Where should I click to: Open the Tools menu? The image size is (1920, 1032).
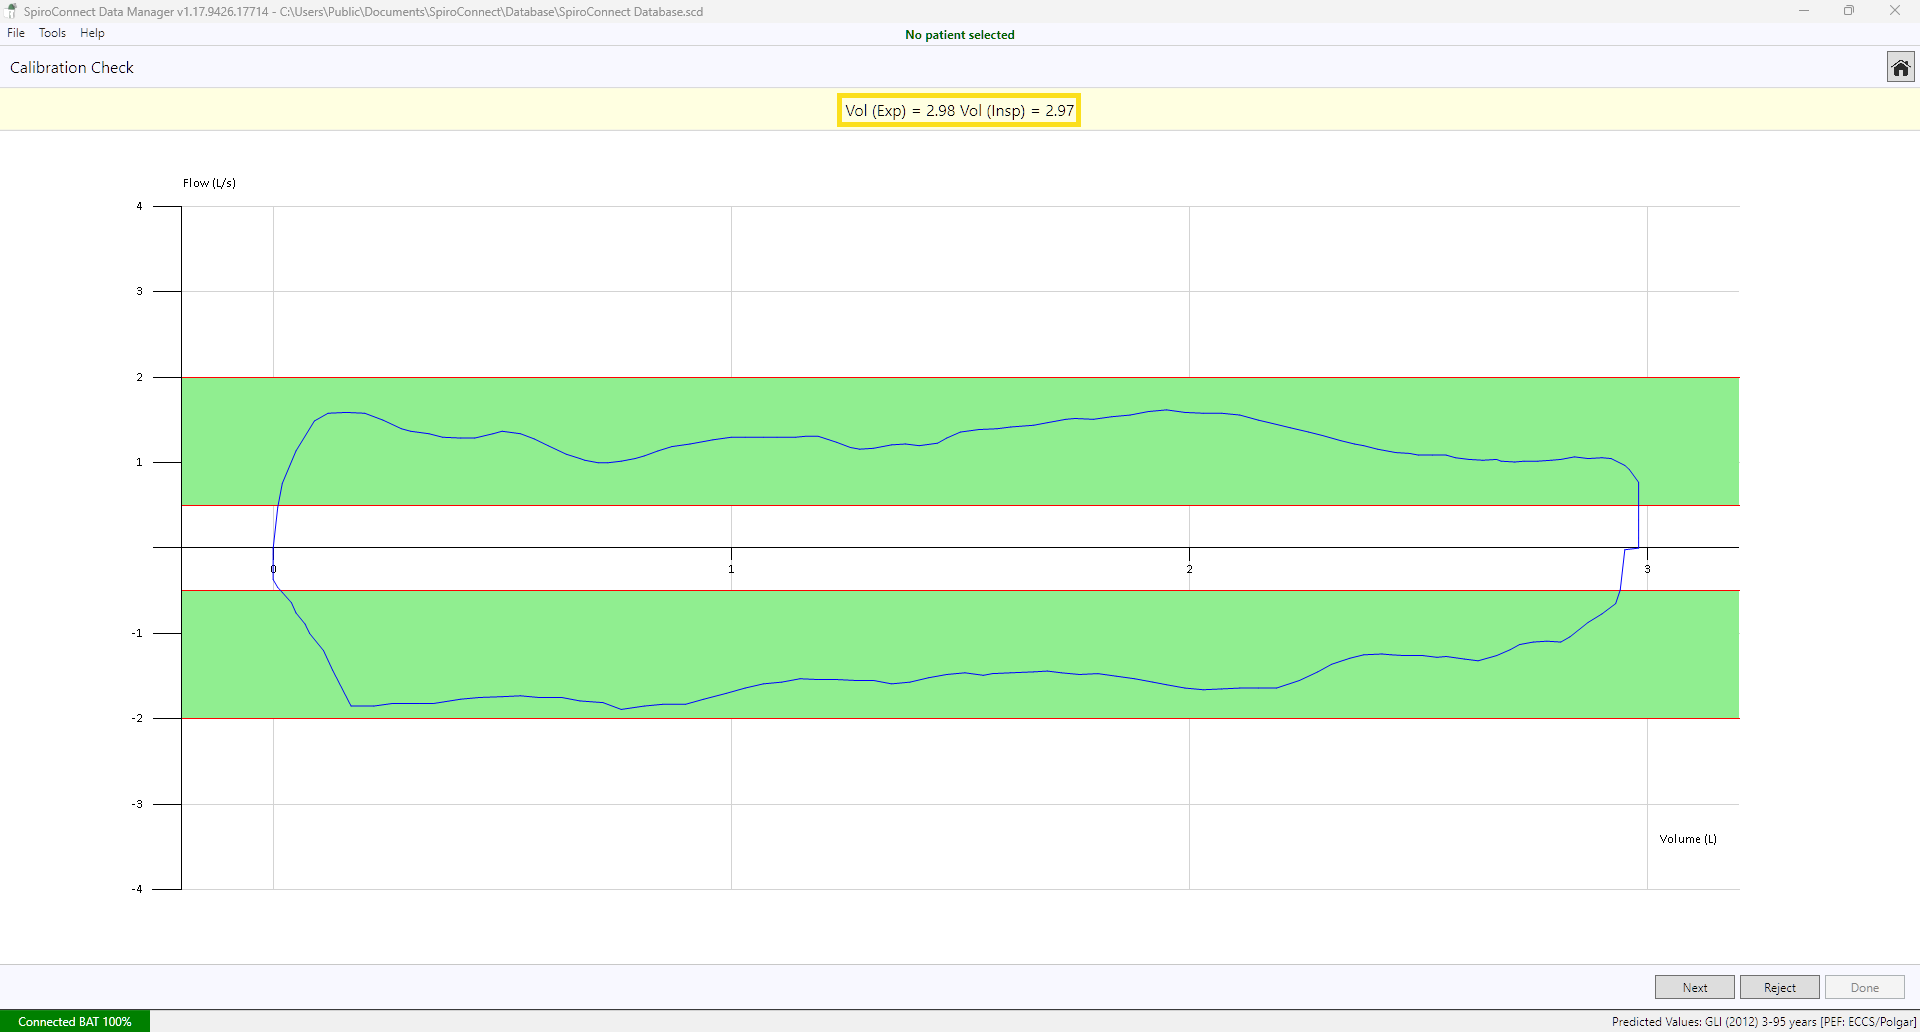click(52, 33)
